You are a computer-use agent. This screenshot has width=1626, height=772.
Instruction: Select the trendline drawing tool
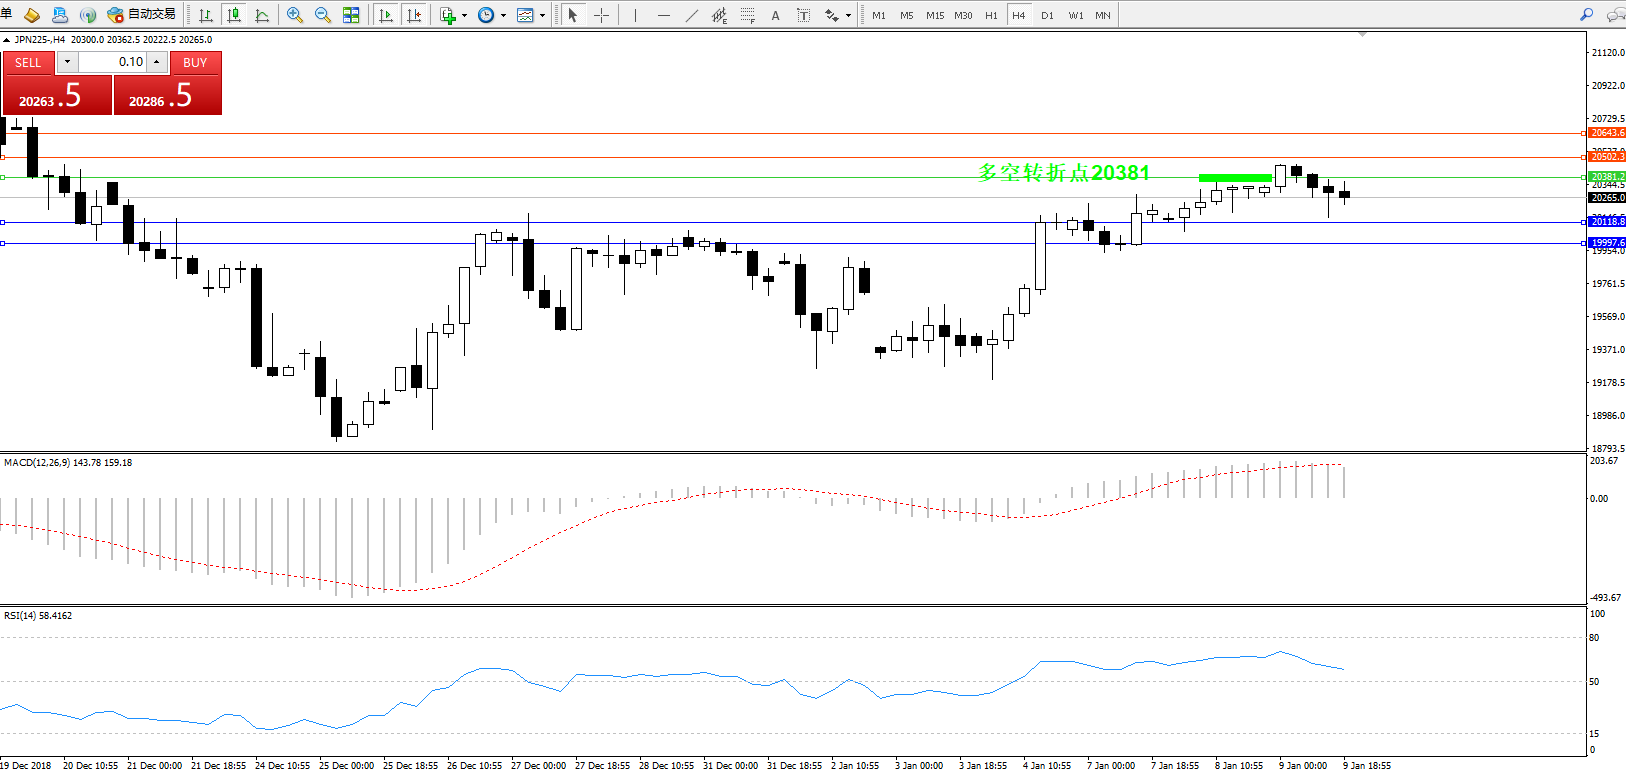click(692, 15)
